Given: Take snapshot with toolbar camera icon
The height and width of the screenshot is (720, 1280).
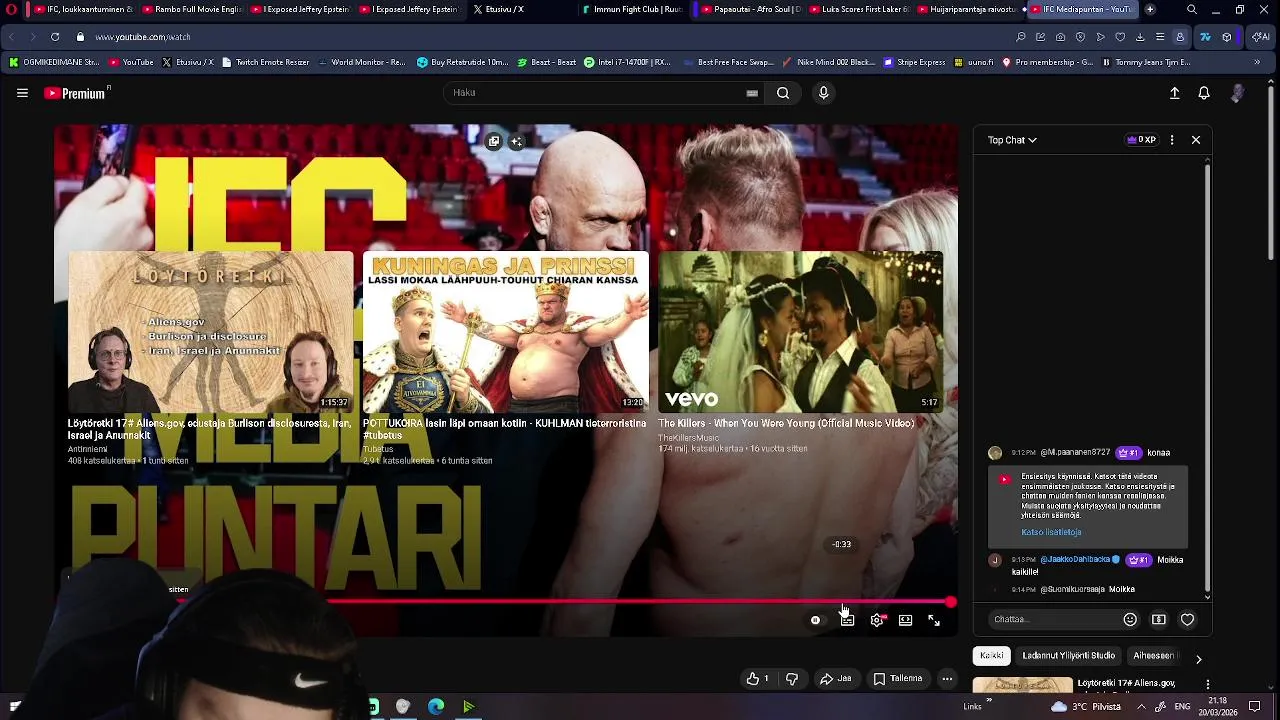Looking at the screenshot, I should click(x=1061, y=37).
